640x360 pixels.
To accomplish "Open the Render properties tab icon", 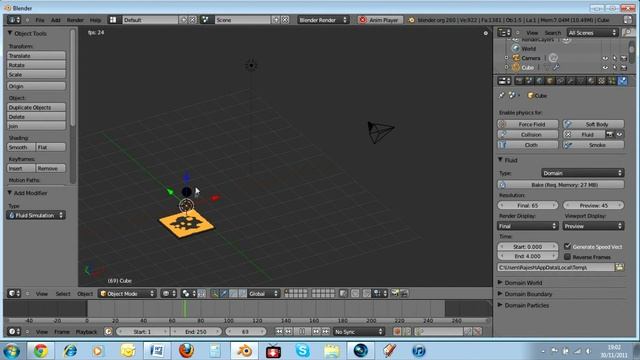I will coord(519,81).
